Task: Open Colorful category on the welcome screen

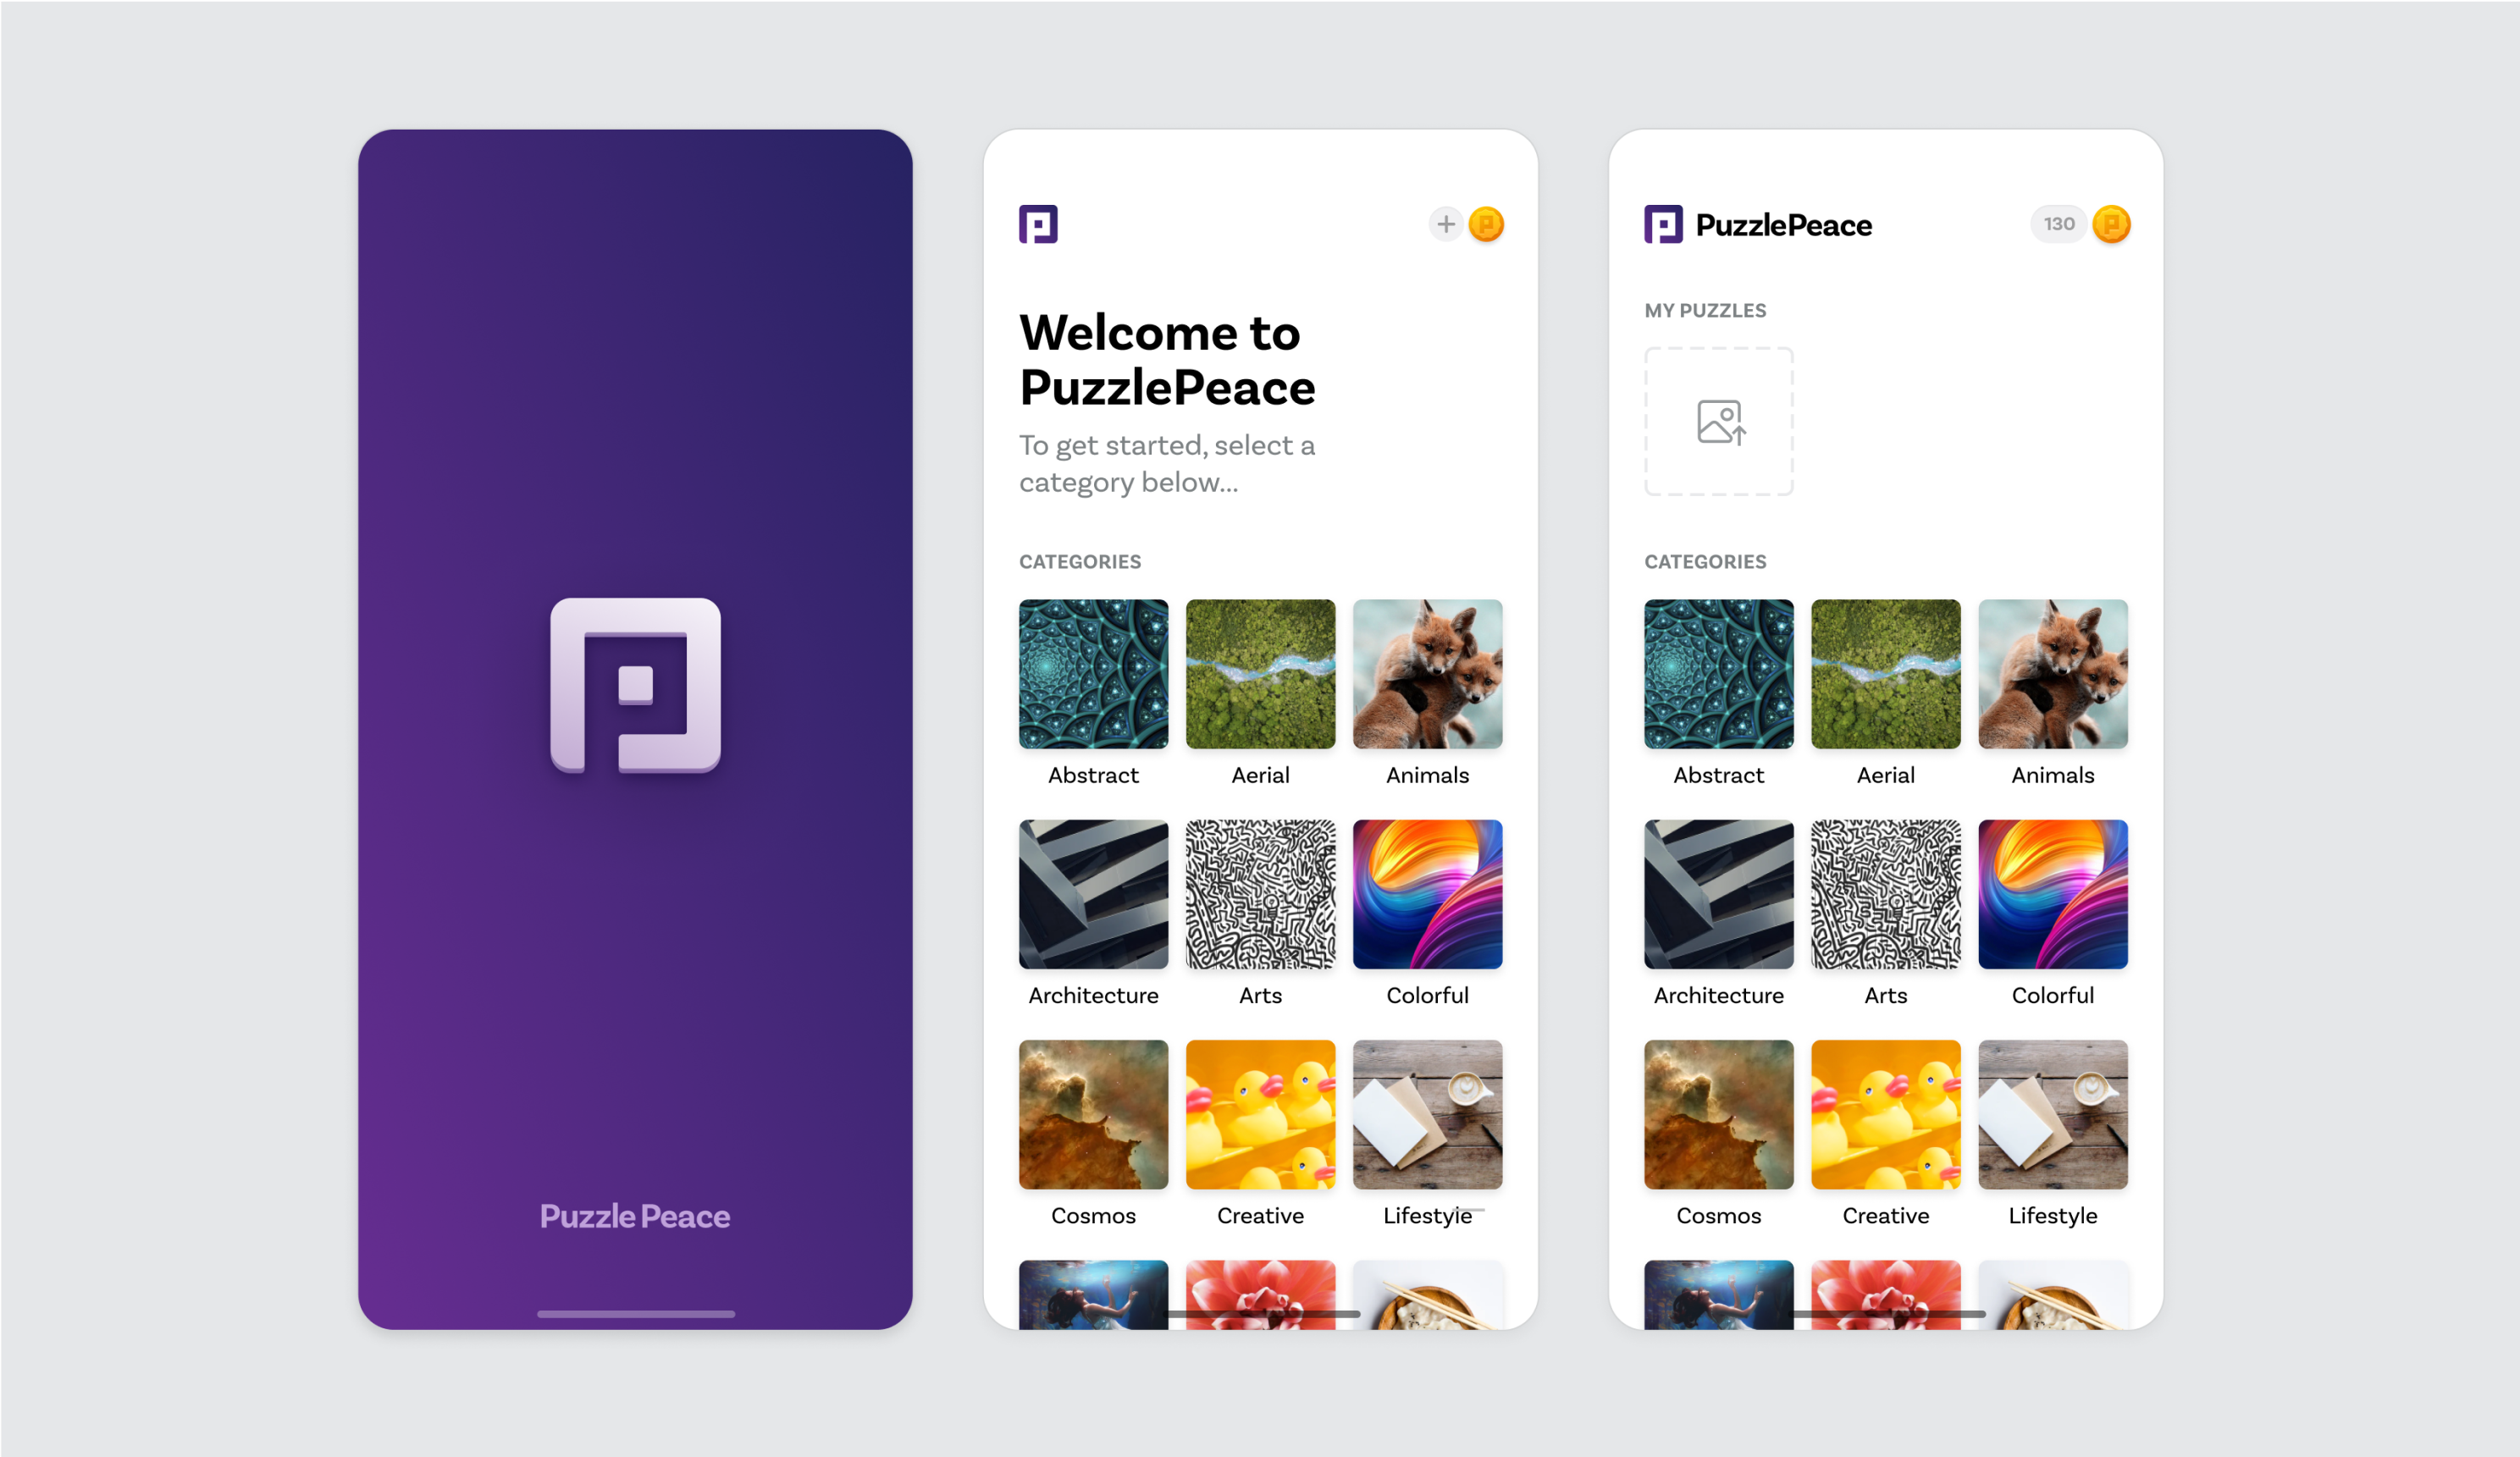Action: 1427,894
